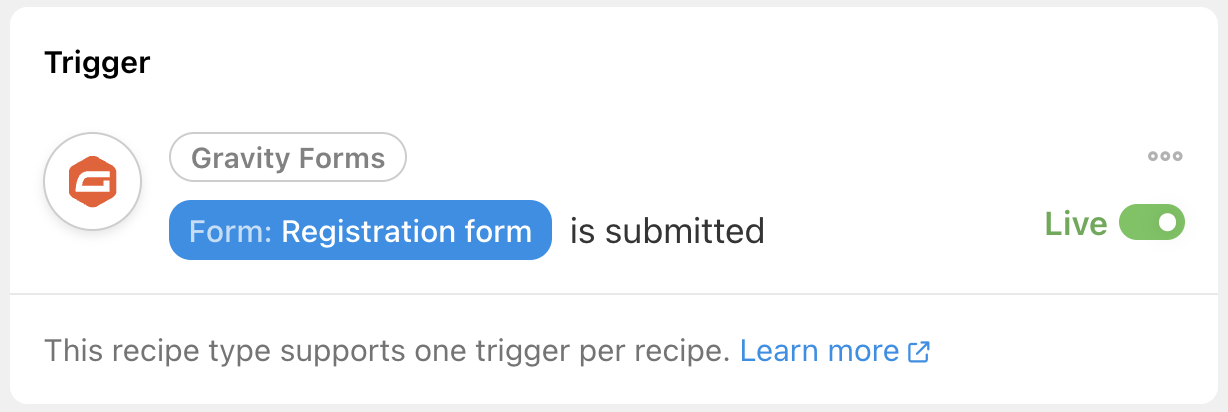
Task: Open the three-dot trigger options menu
Action: (x=1165, y=156)
